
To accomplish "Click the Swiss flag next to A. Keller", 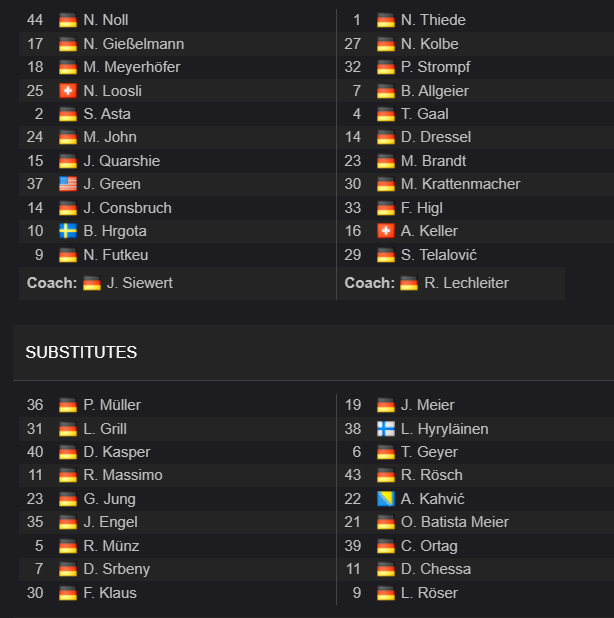I will click(x=385, y=231).
